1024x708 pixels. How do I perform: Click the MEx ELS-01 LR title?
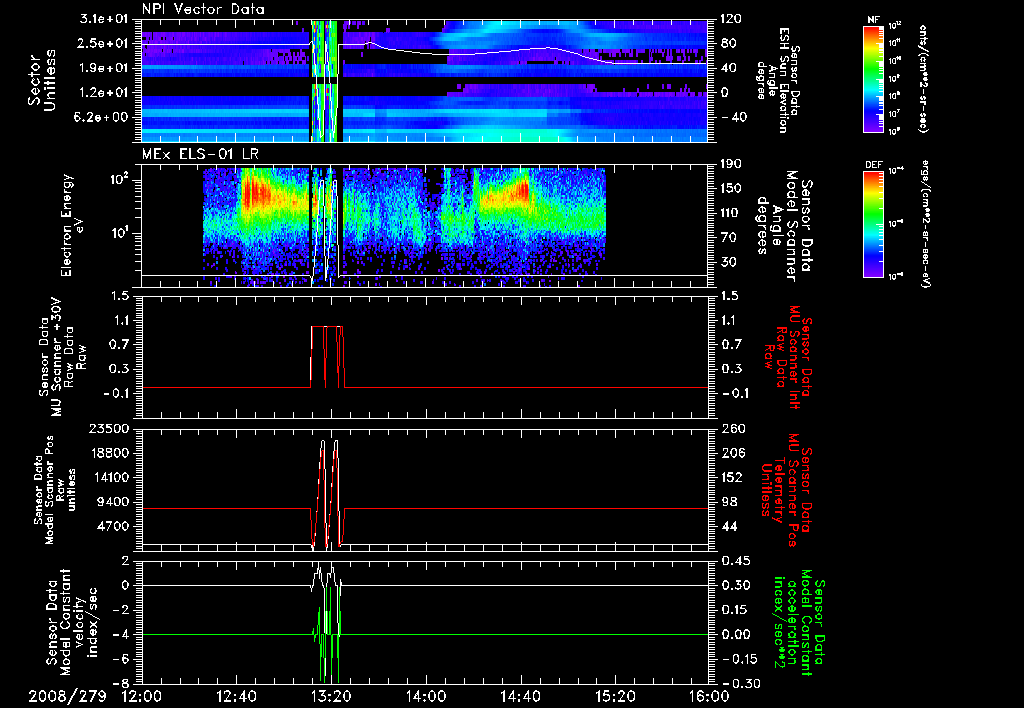click(x=200, y=154)
